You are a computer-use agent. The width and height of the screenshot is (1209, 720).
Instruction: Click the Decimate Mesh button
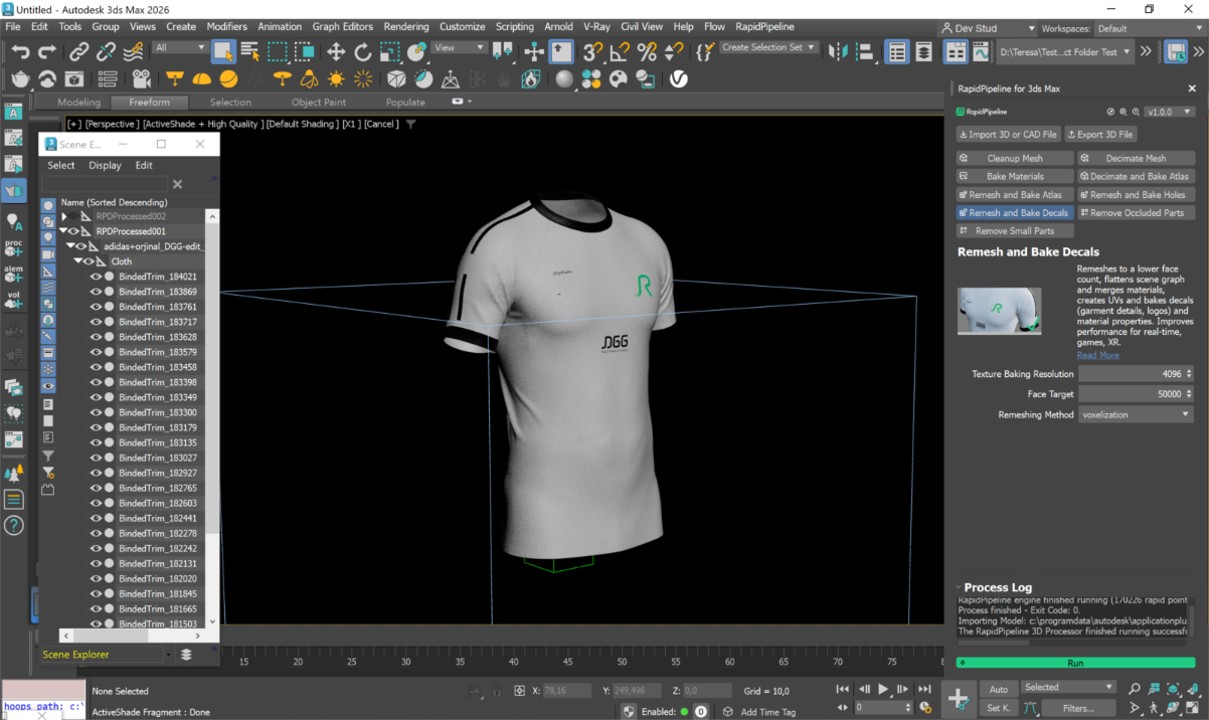(1135, 158)
